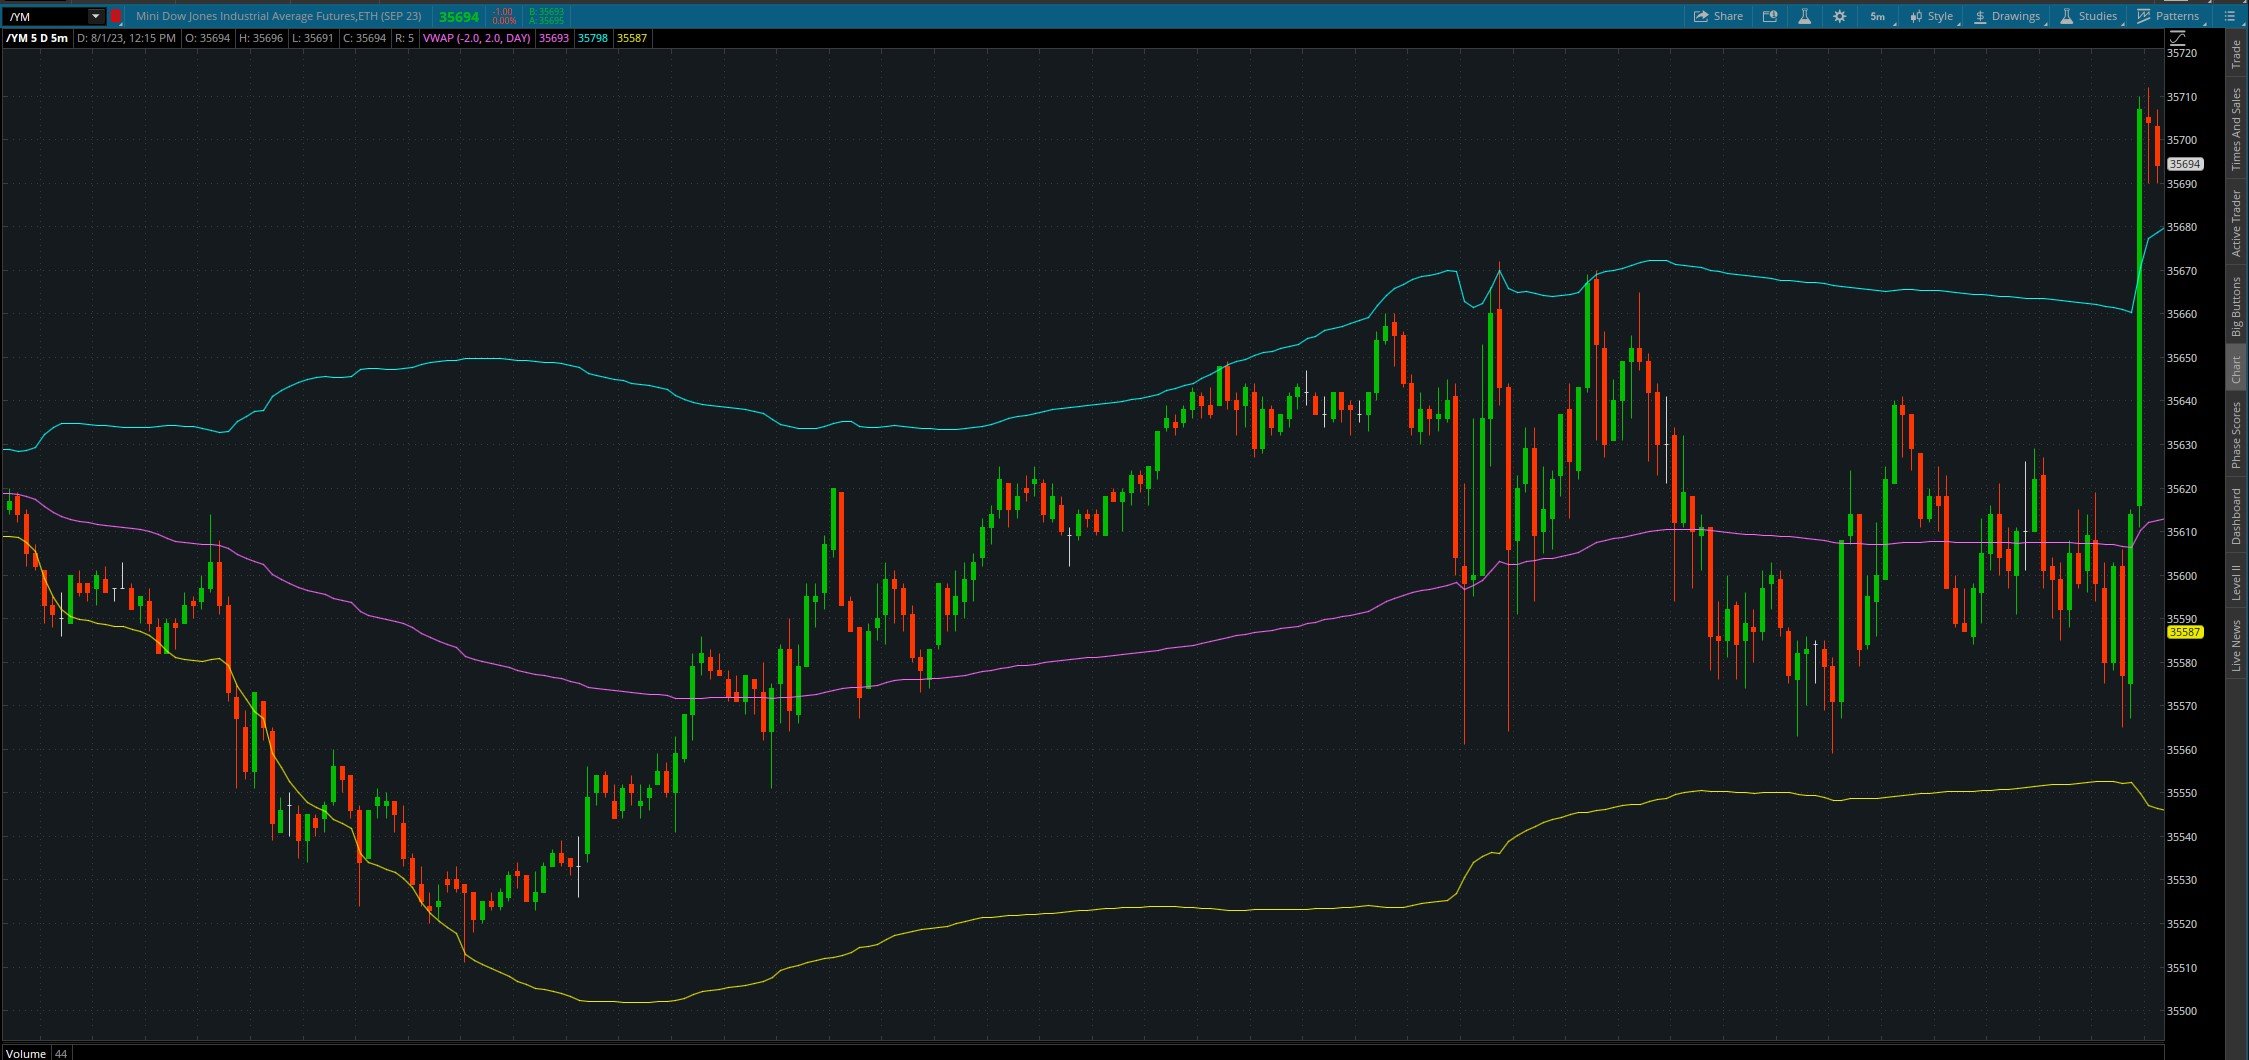The width and height of the screenshot is (2249, 1060).
Task: Click the last price 35694 in symbol bar
Action: 459,17
